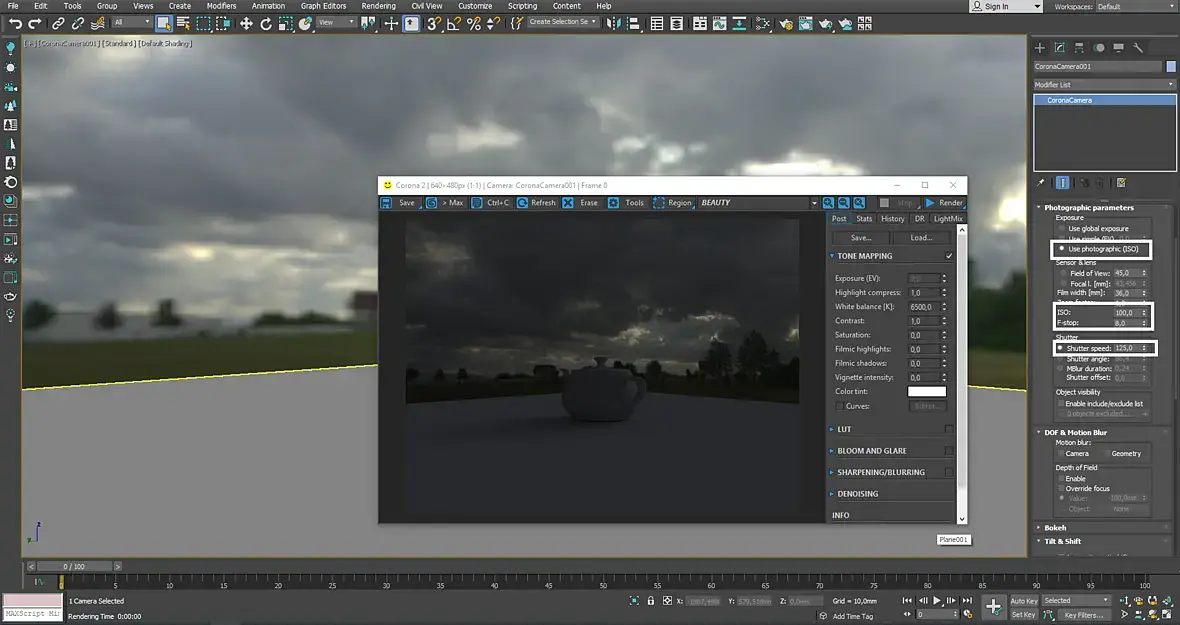Select the Move transform tool
The height and width of the screenshot is (625, 1180).
246,23
